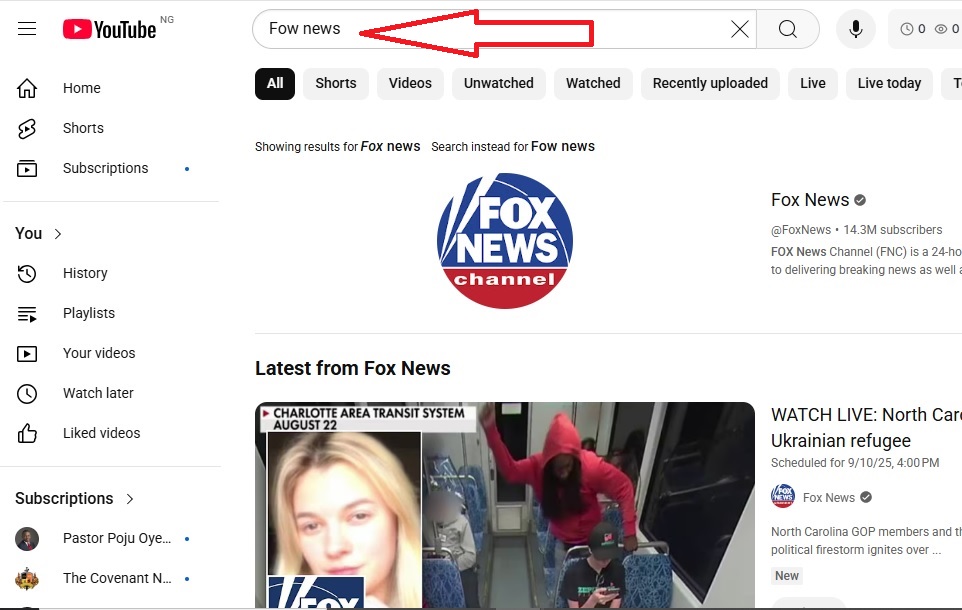Open The Covenant N channel avatar

coord(27,579)
